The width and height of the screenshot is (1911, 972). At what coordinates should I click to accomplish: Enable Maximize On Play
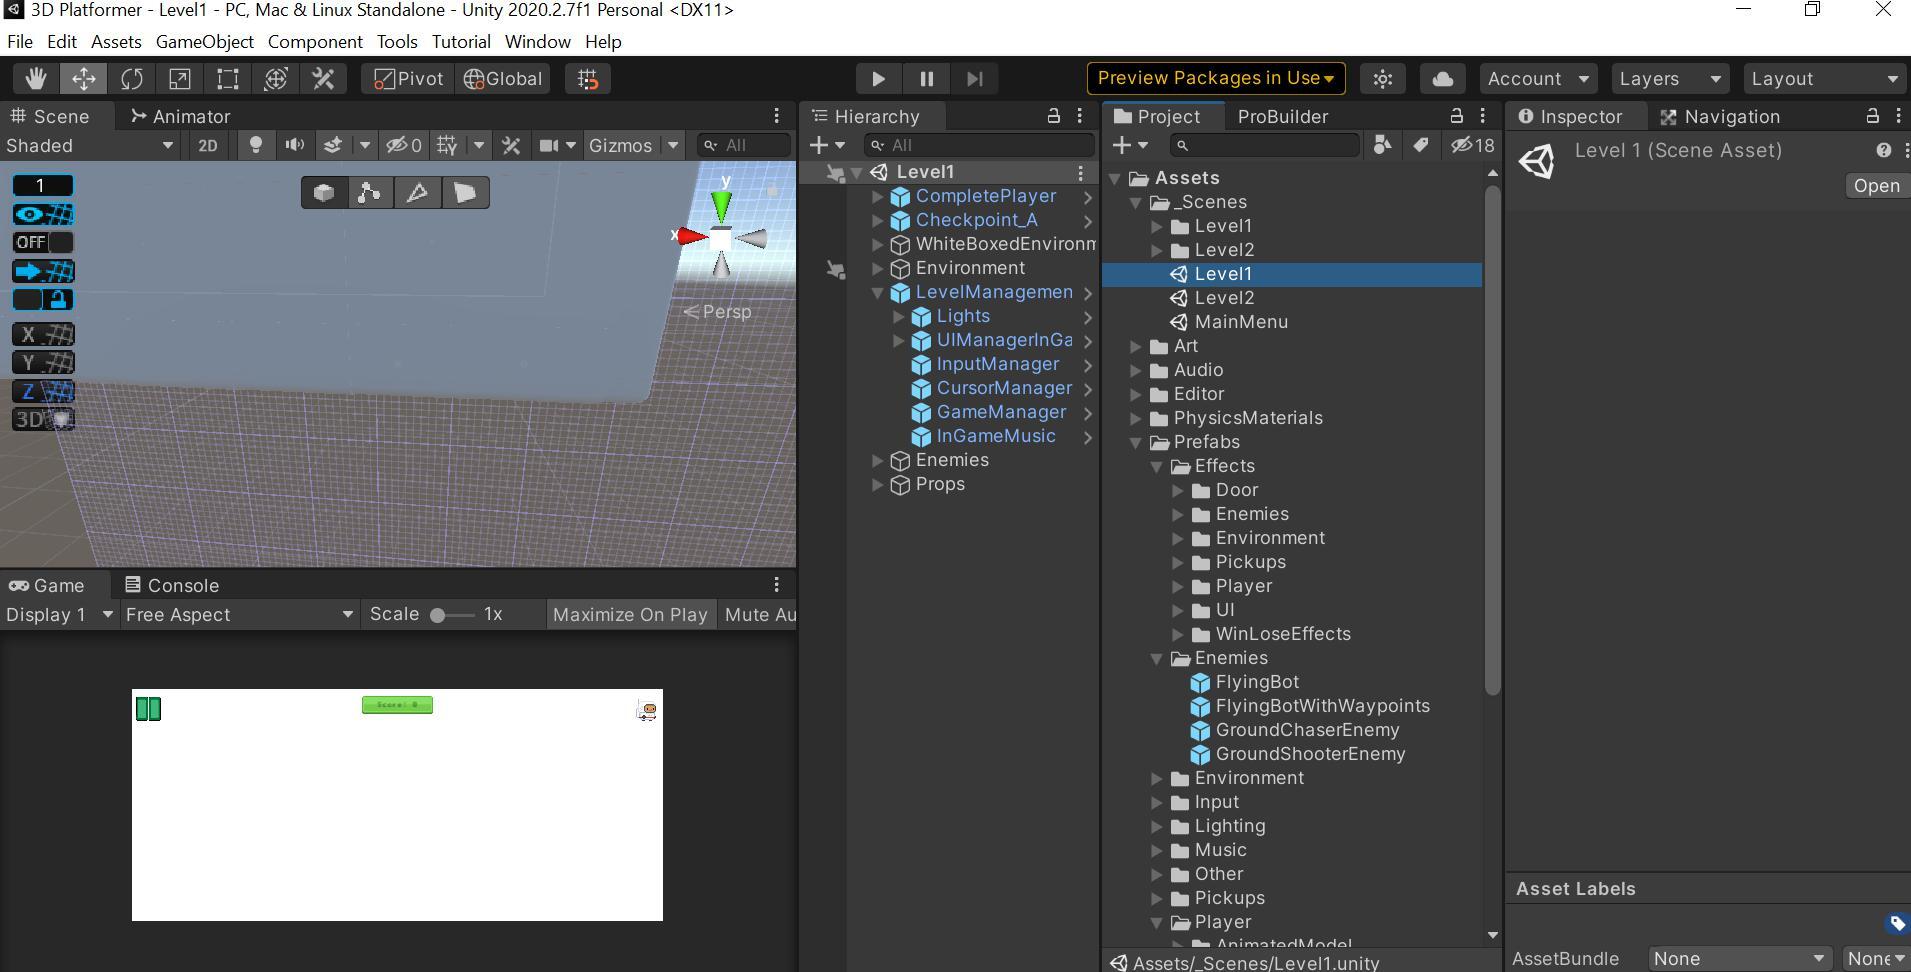(630, 615)
